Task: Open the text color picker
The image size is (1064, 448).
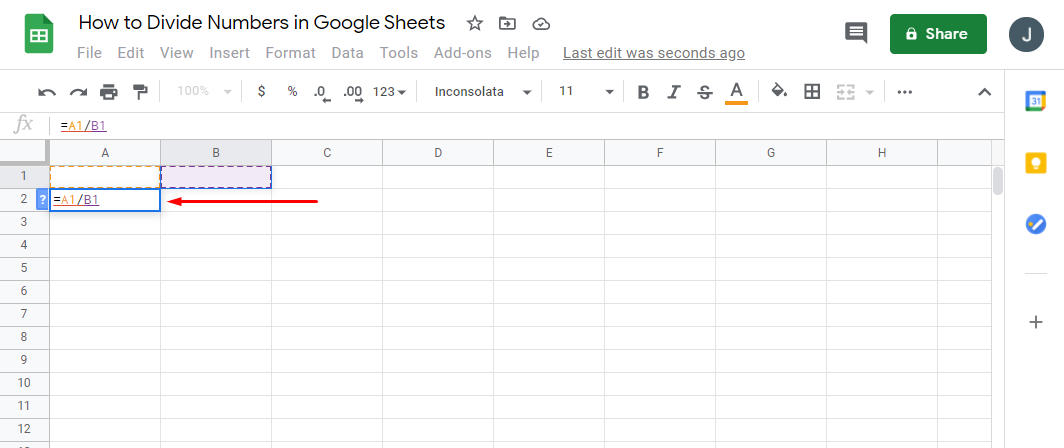Action: (736, 92)
